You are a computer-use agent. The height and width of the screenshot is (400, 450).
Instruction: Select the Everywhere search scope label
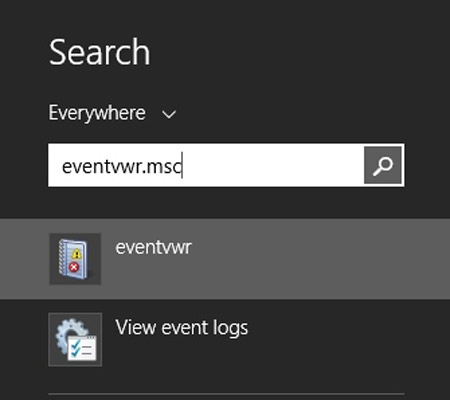97,113
